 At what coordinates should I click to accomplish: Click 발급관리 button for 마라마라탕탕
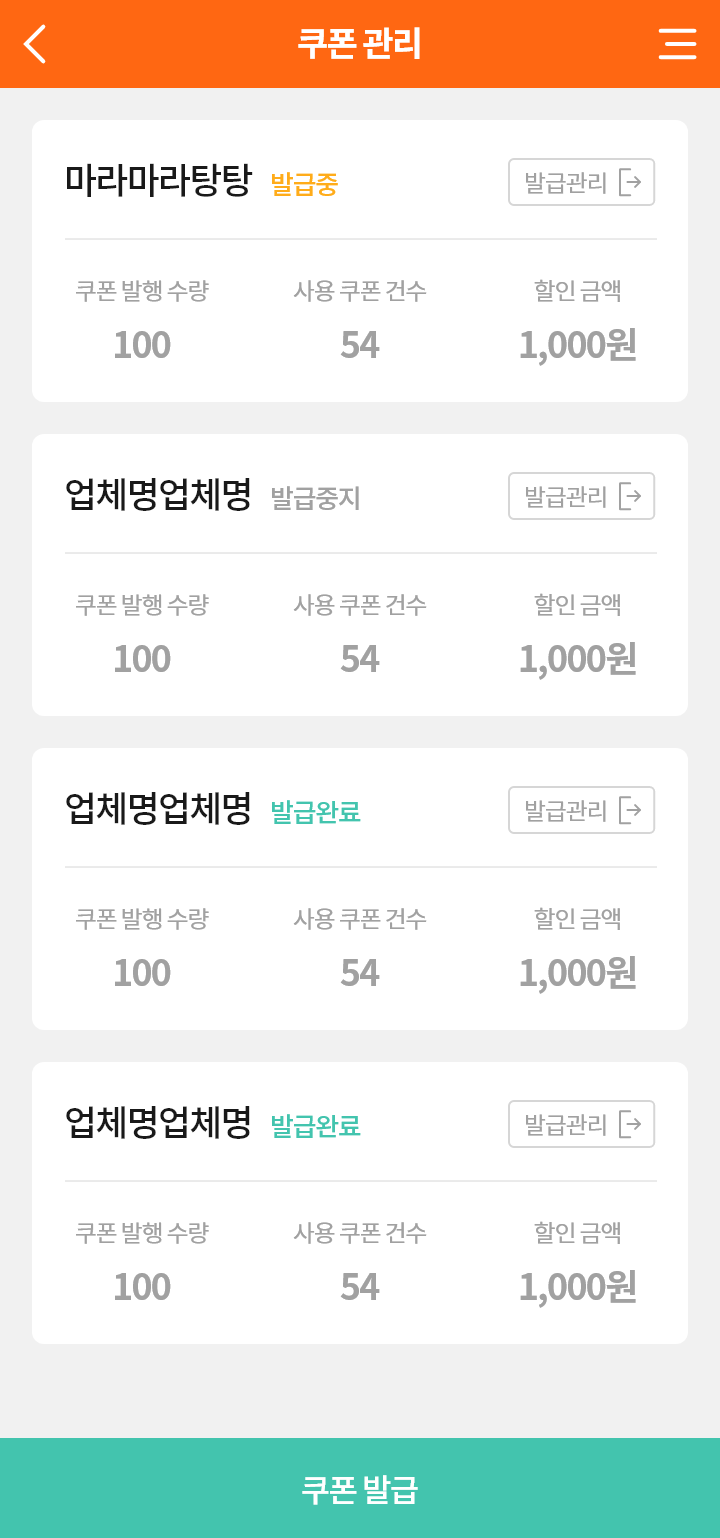point(566,183)
